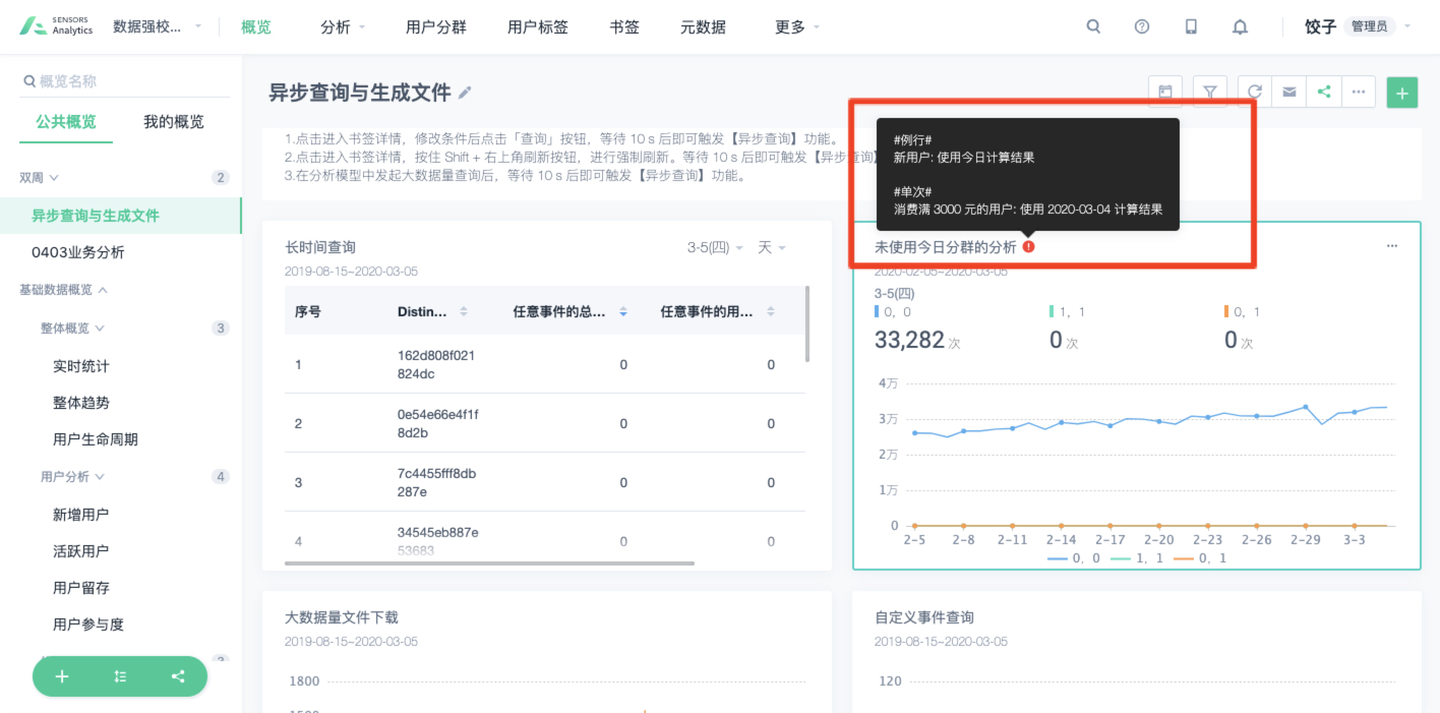Click the Sensors Analytics logo
The width and height of the screenshot is (1440, 713).
tap(57, 26)
